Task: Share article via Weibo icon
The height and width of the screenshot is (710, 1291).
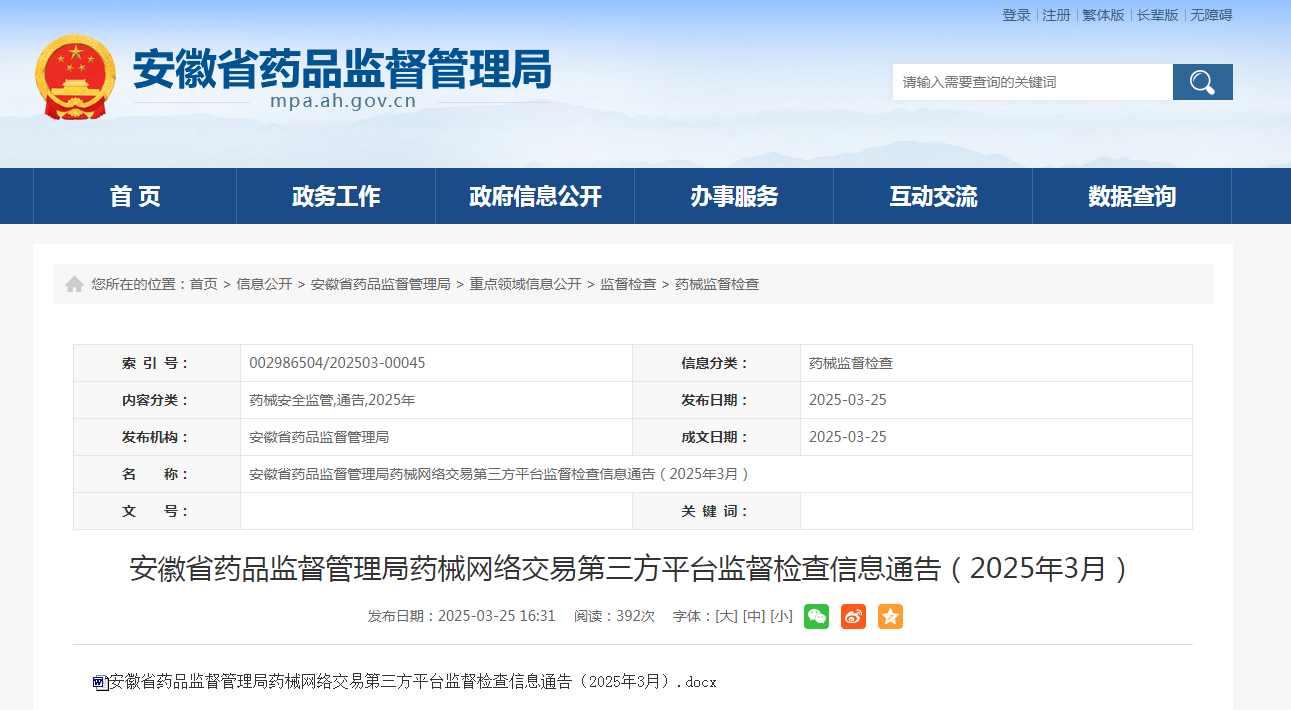Action: click(853, 616)
